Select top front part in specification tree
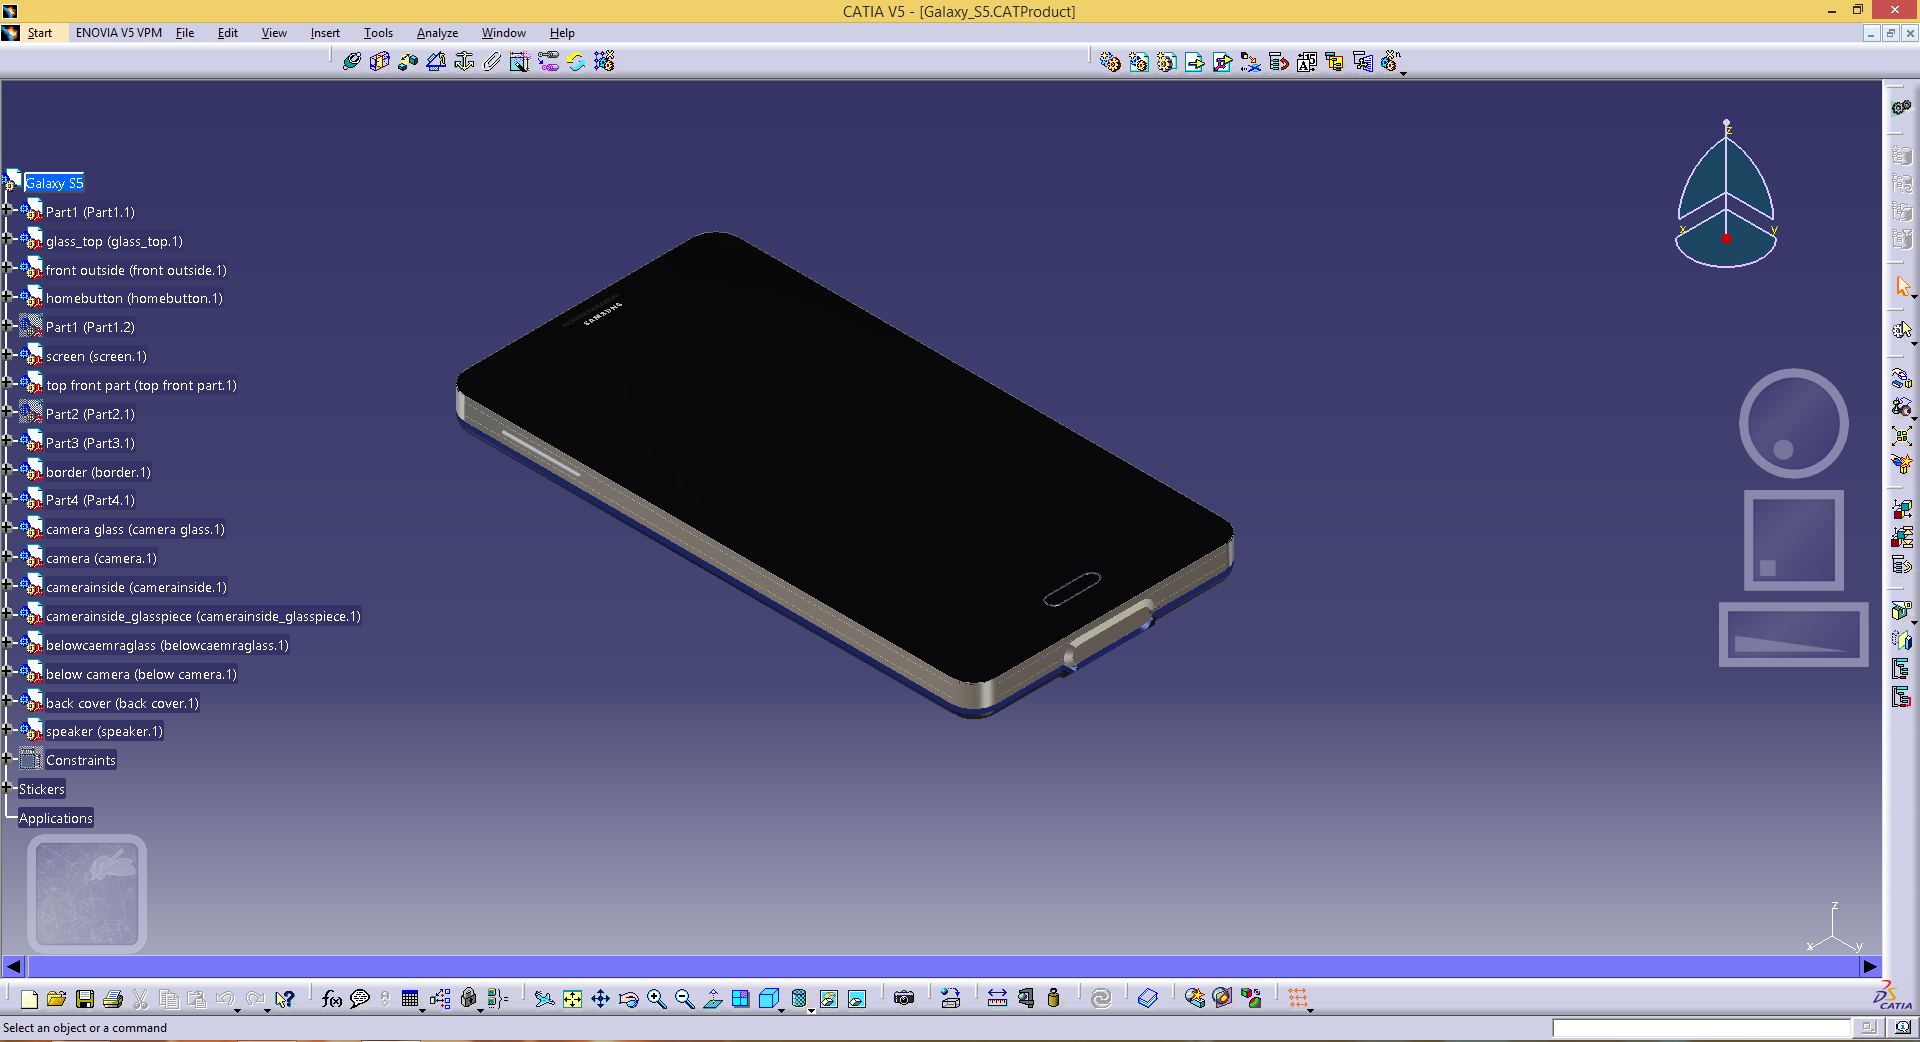This screenshot has width=1920, height=1042. [x=141, y=385]
